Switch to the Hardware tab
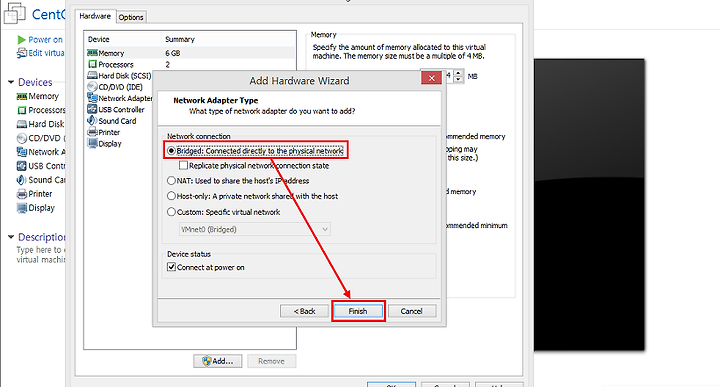 click(95, 16)
